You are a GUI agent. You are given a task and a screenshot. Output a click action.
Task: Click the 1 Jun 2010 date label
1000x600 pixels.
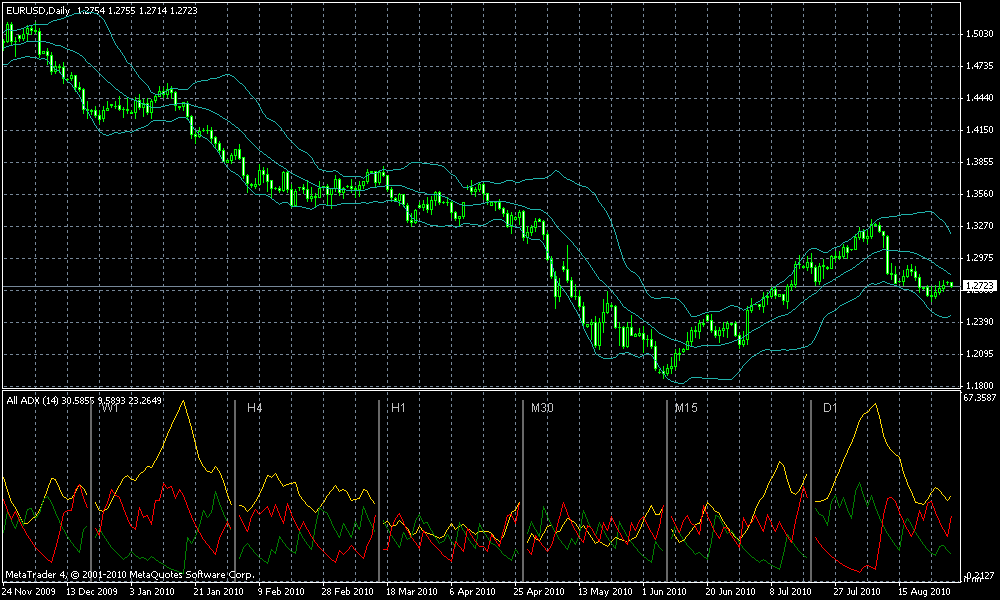665,591
